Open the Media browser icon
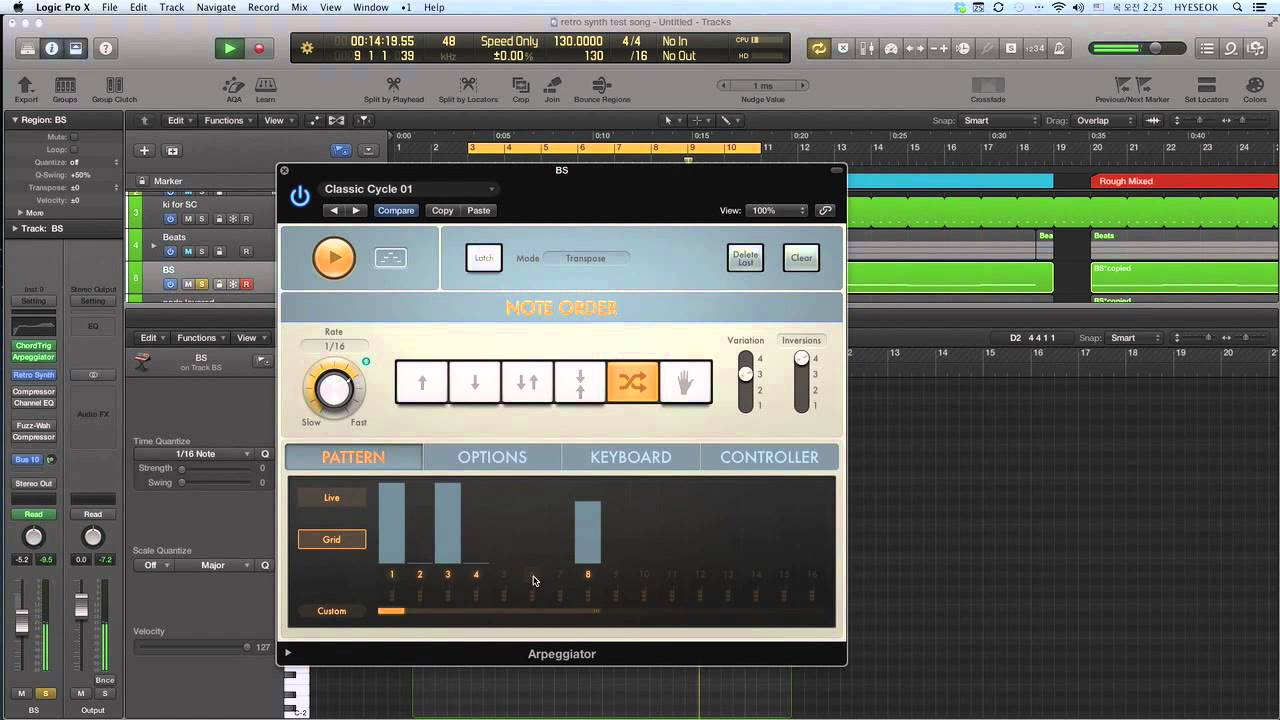1280x720 pixels. point(1256,48)
